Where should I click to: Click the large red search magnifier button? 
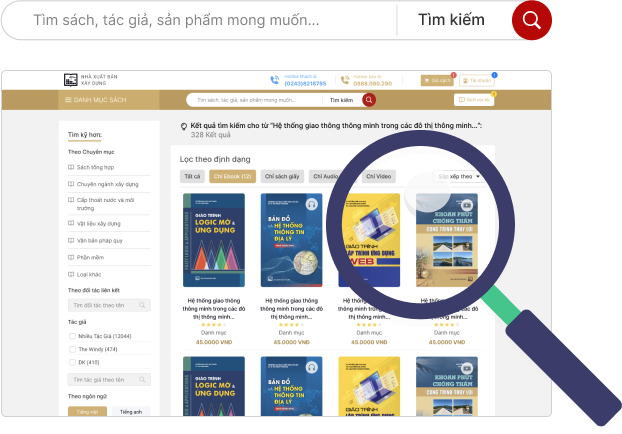[532, 20]
